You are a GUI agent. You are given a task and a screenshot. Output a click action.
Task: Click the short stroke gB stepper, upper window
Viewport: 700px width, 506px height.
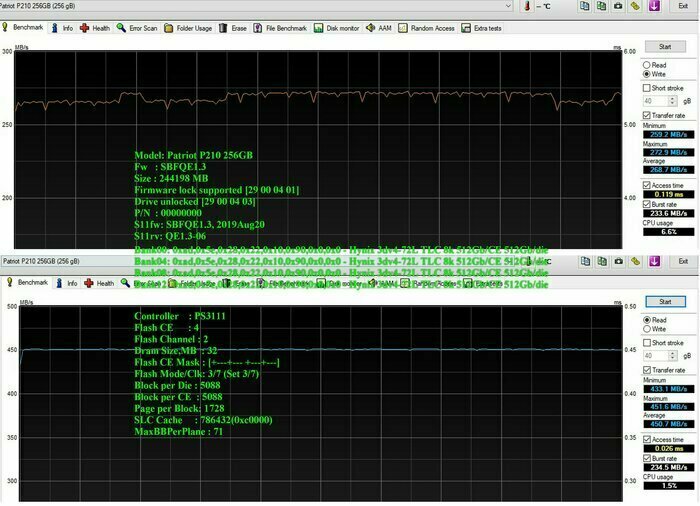click(x=673, y=101)
